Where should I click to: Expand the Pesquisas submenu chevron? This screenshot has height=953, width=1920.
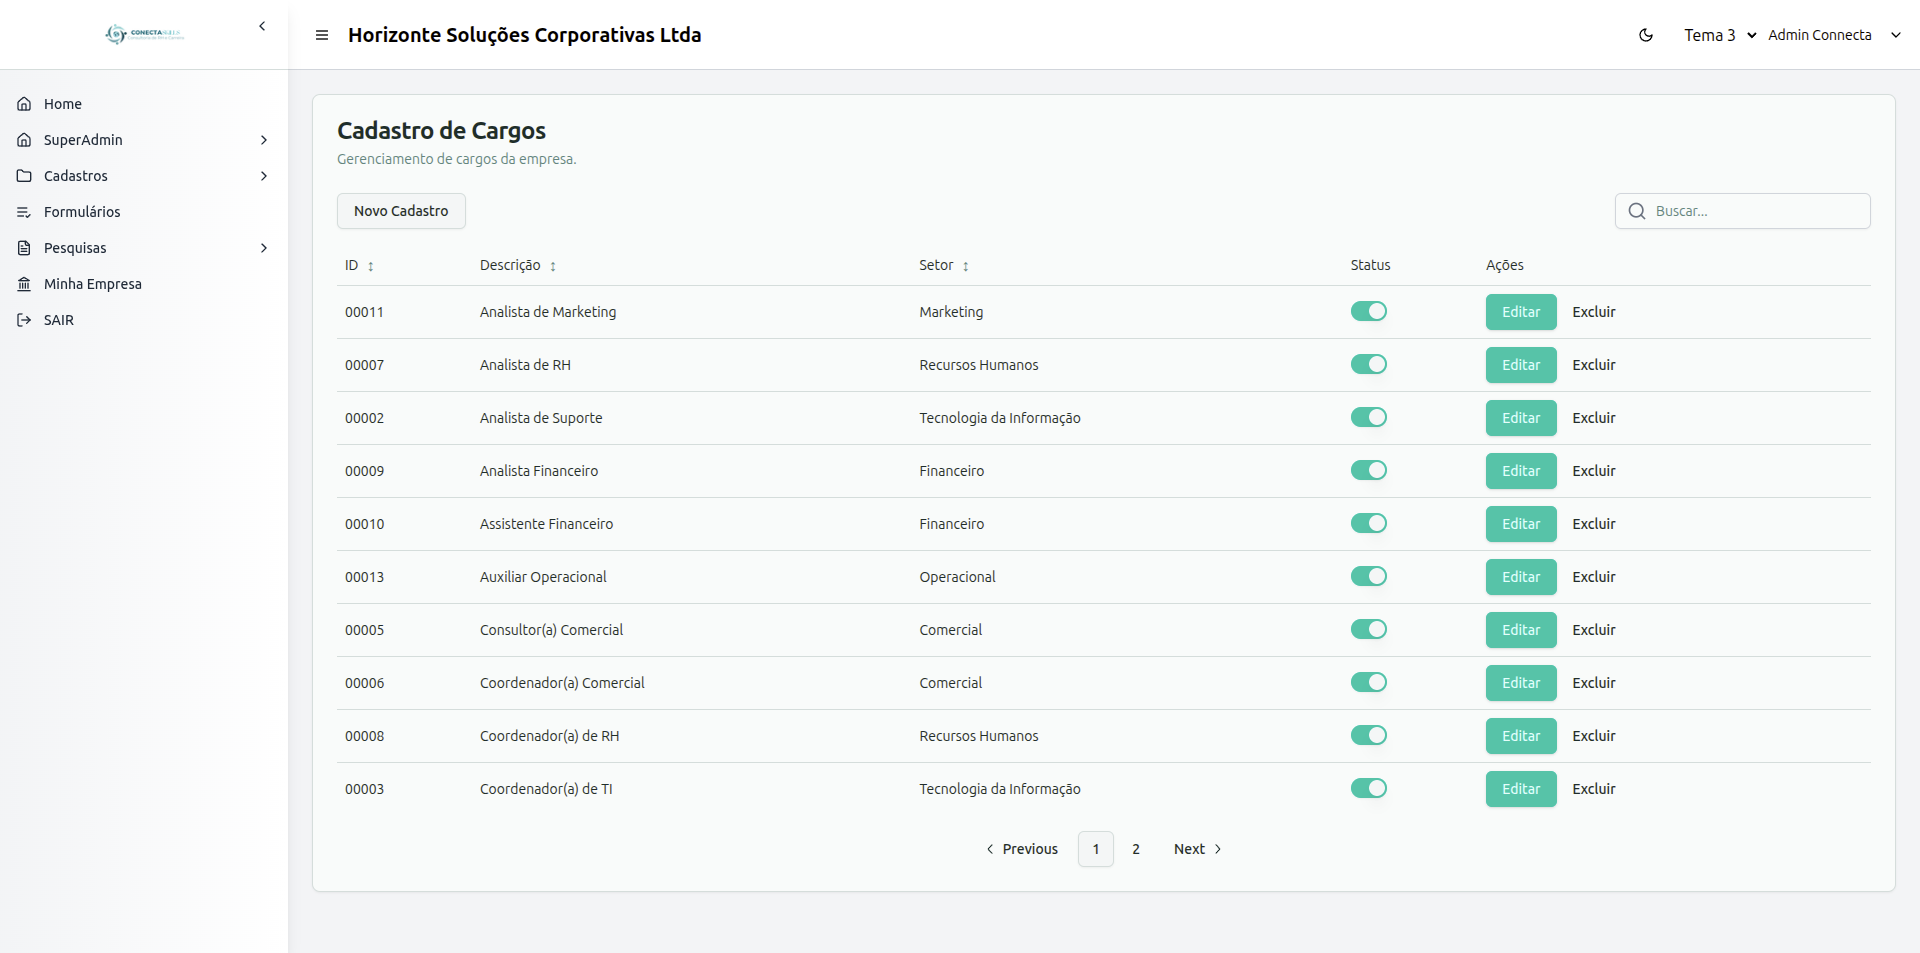coord(264,248)
